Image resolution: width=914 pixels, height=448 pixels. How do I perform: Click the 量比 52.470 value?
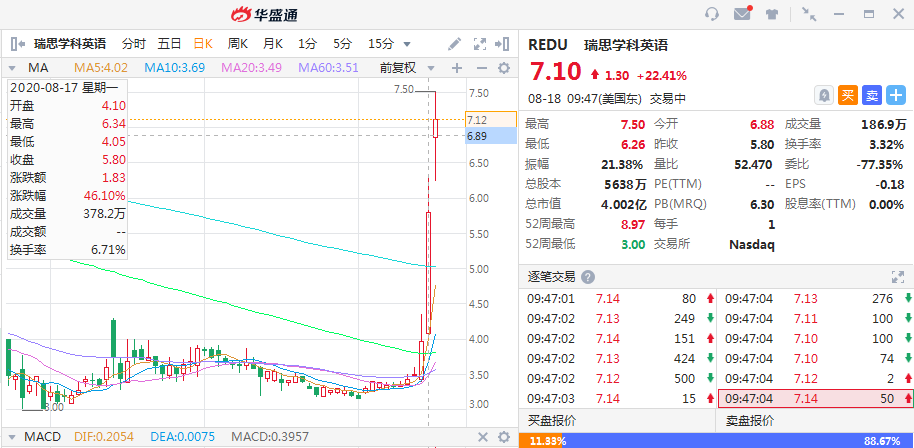click(x=753, y=164)
